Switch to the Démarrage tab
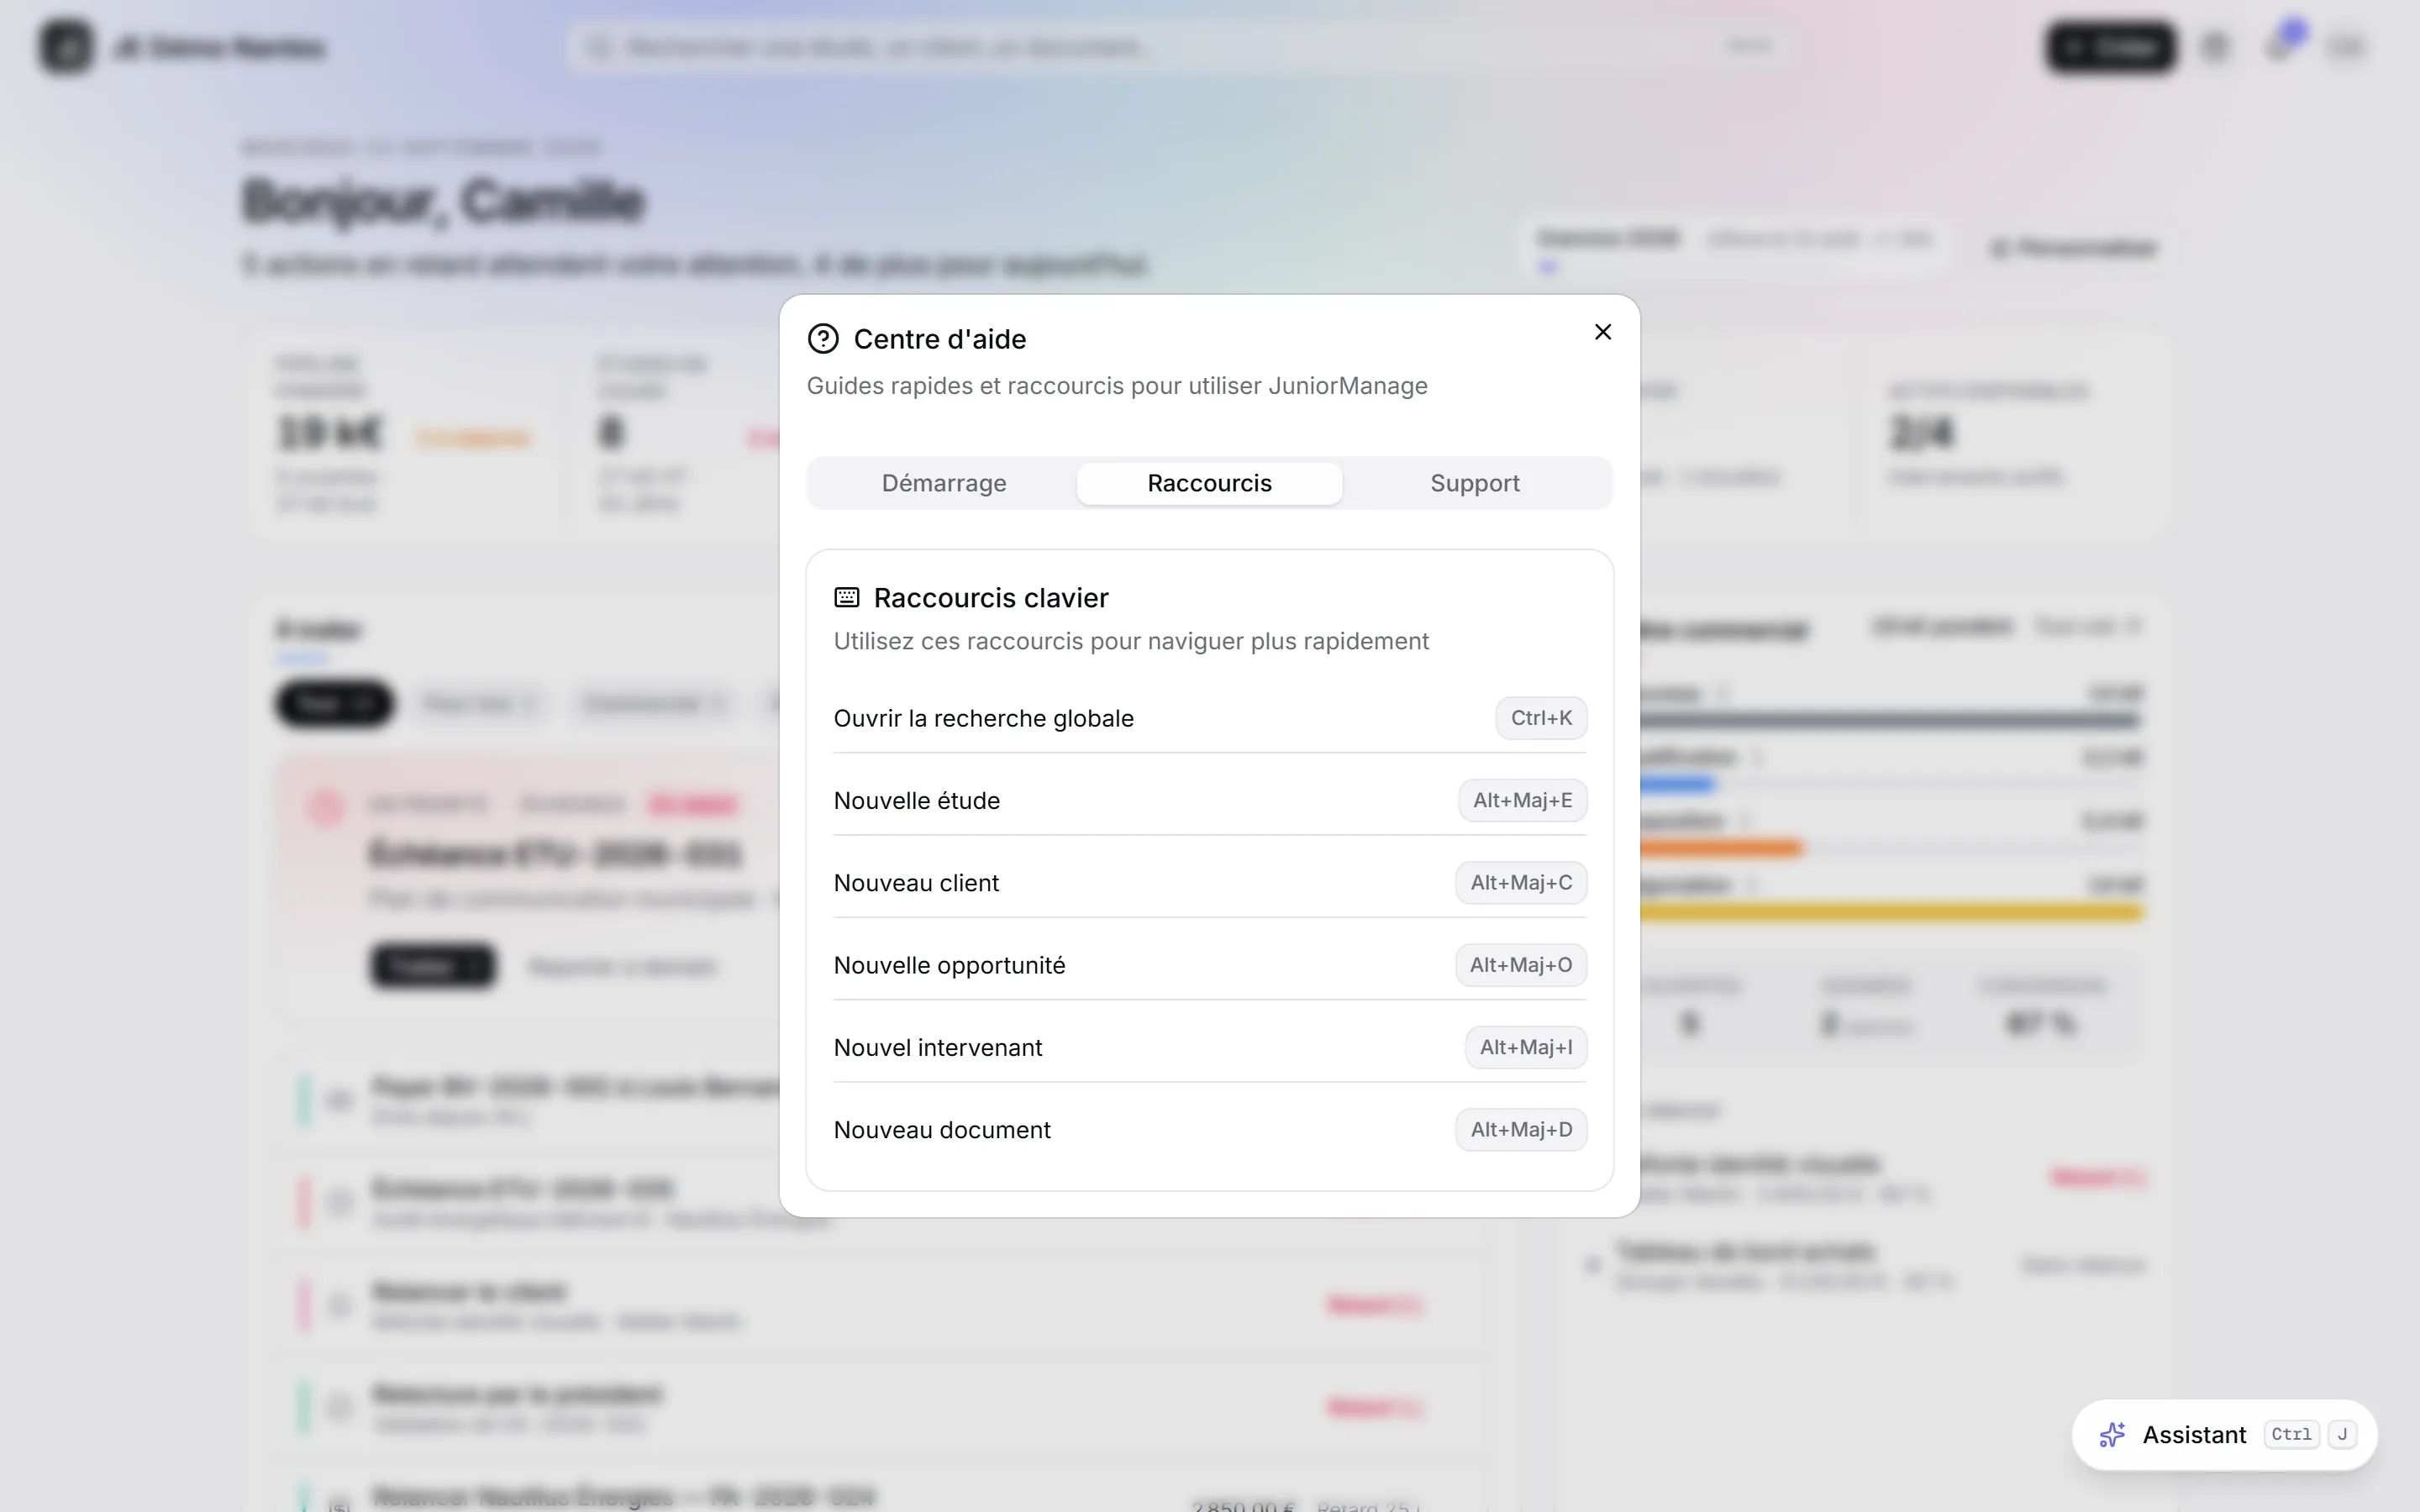The image size is (2420, 1512). 943,483
